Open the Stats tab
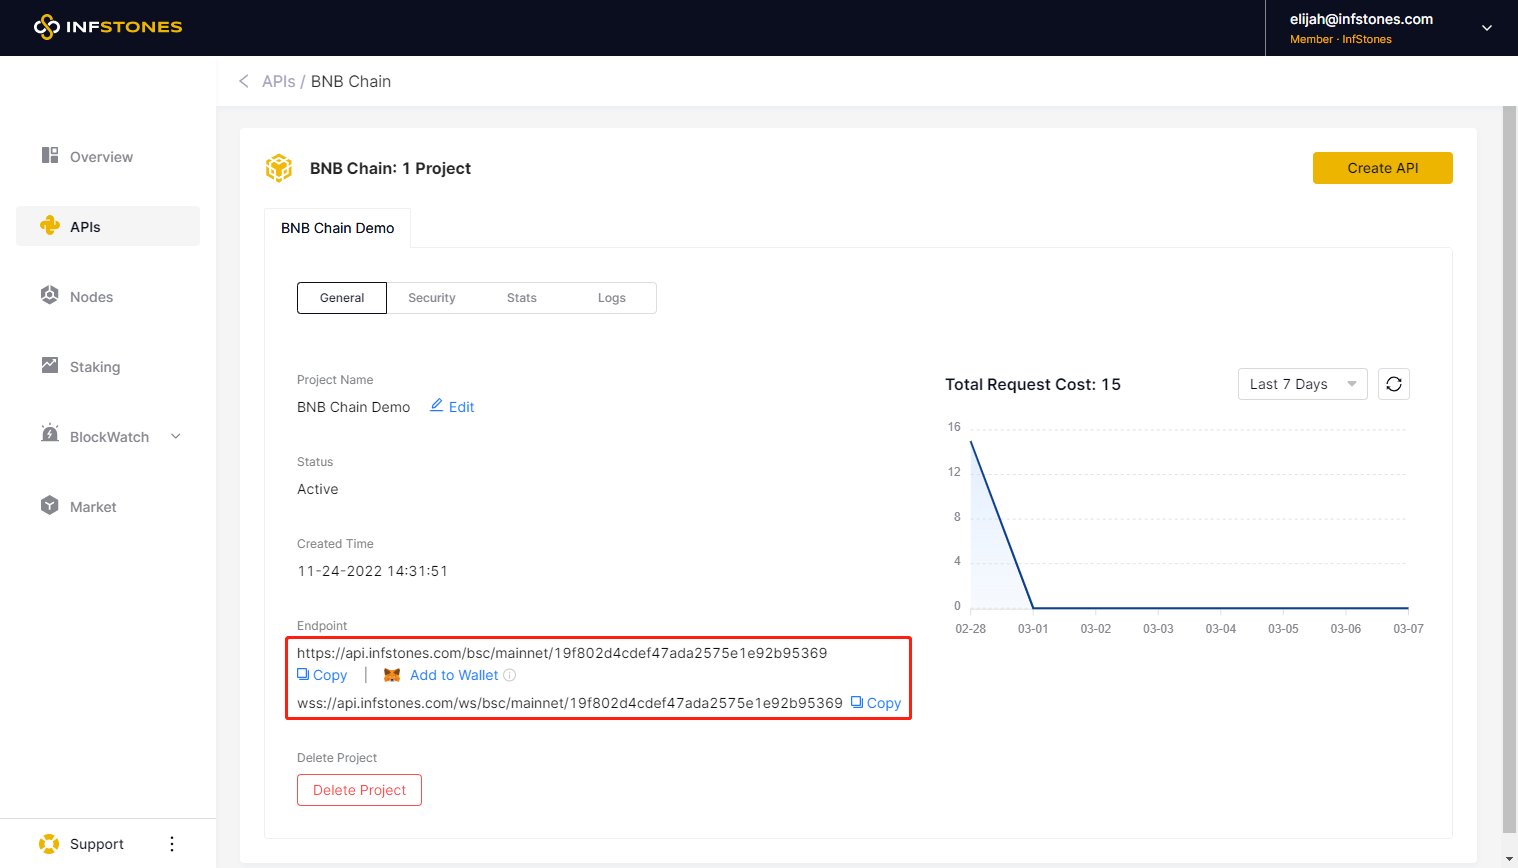 click(x=522, y=298)
